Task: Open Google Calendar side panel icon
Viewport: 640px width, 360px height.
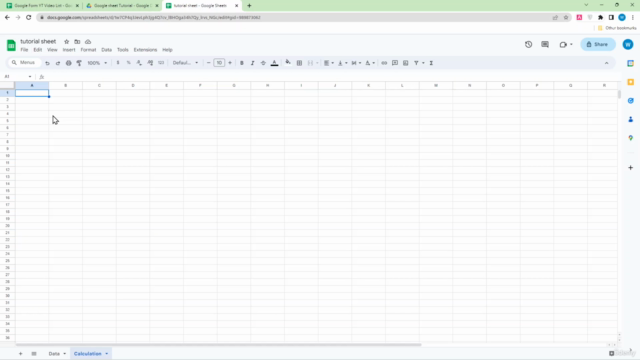Action: point(631,63)
